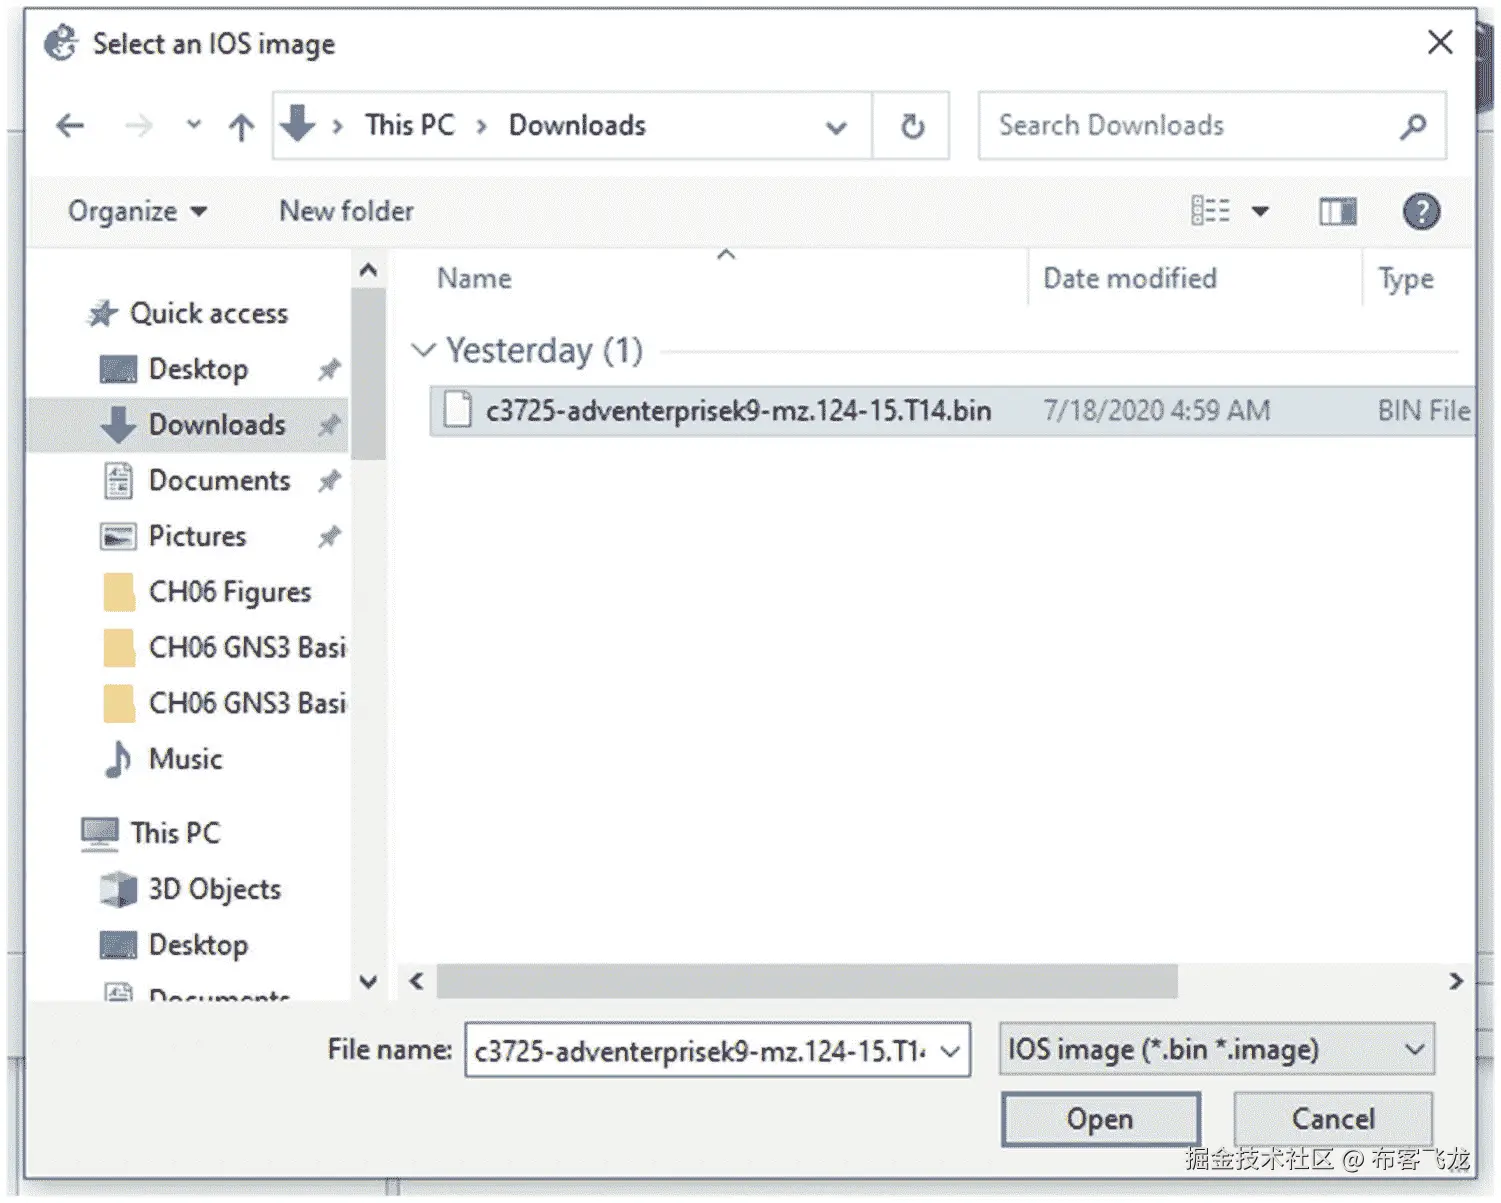The image size is (1501, 1203).
Task: Click the pin icon next to Documents
Action: [x=329, y=482]
